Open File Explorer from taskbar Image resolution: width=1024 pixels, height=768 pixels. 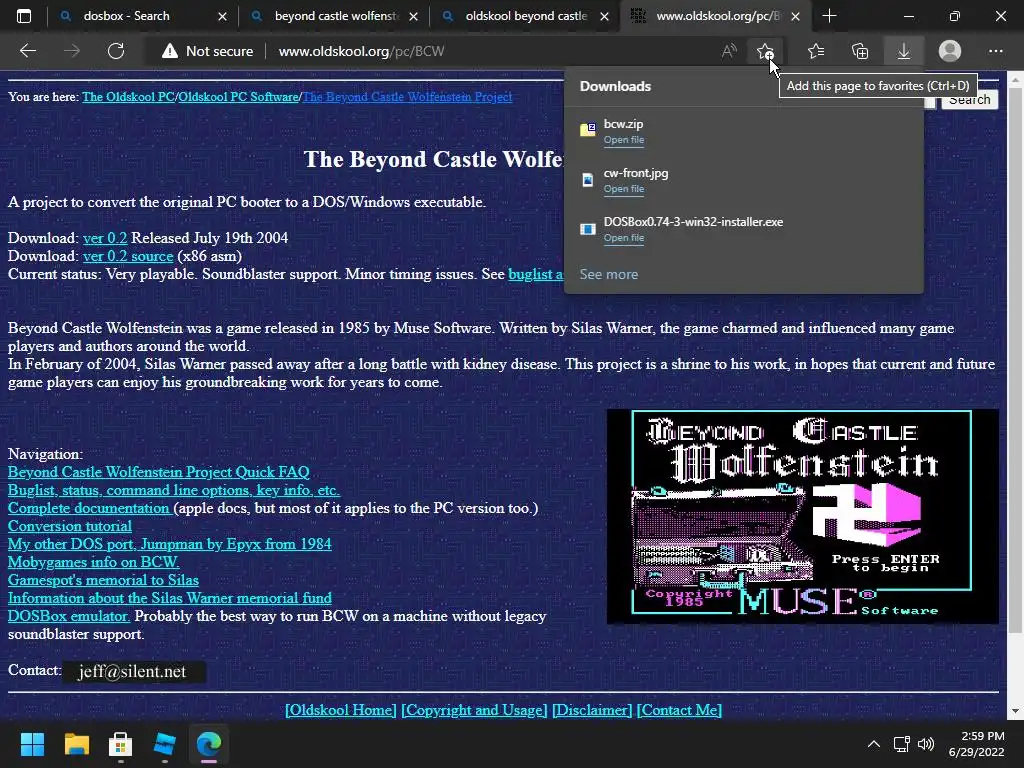[x=76, y=744]
